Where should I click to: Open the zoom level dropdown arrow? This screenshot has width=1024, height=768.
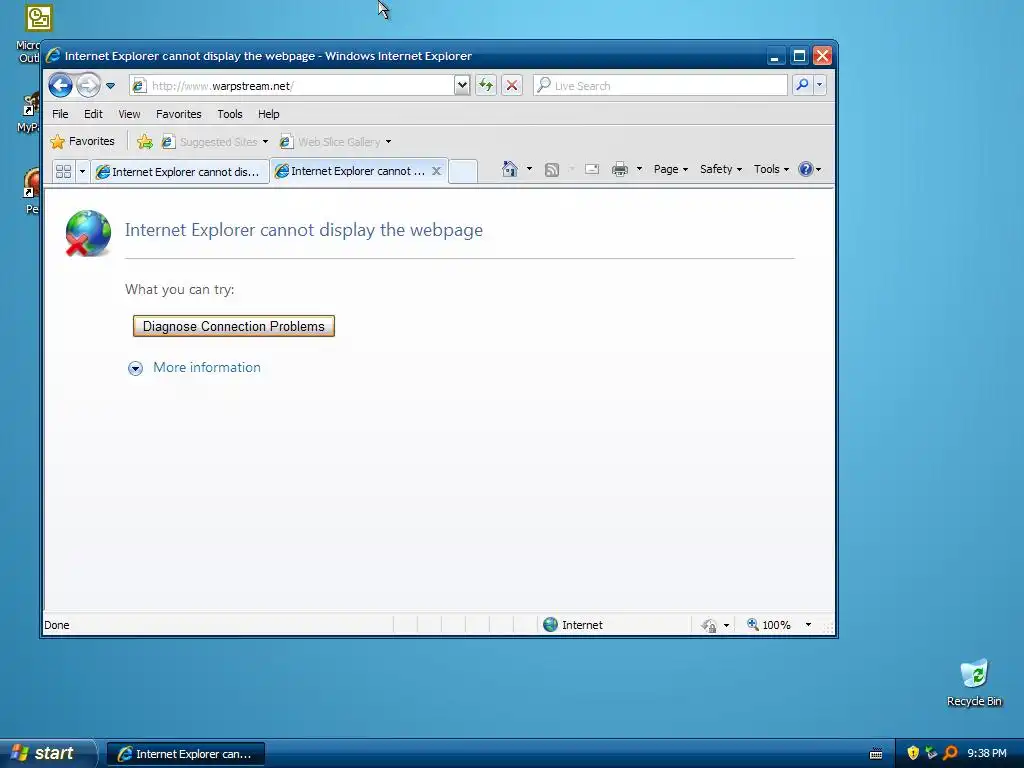808,625
